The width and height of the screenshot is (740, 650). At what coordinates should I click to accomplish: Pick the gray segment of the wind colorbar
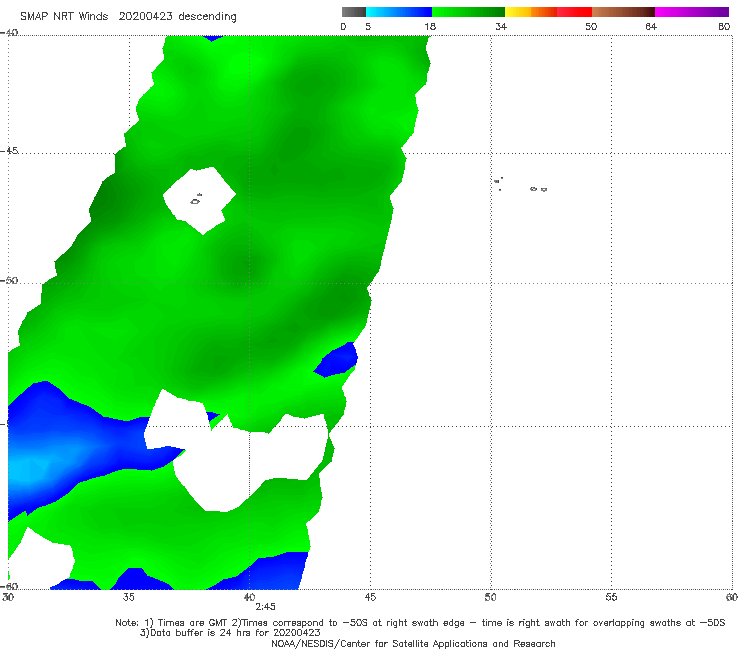[354, 12]
